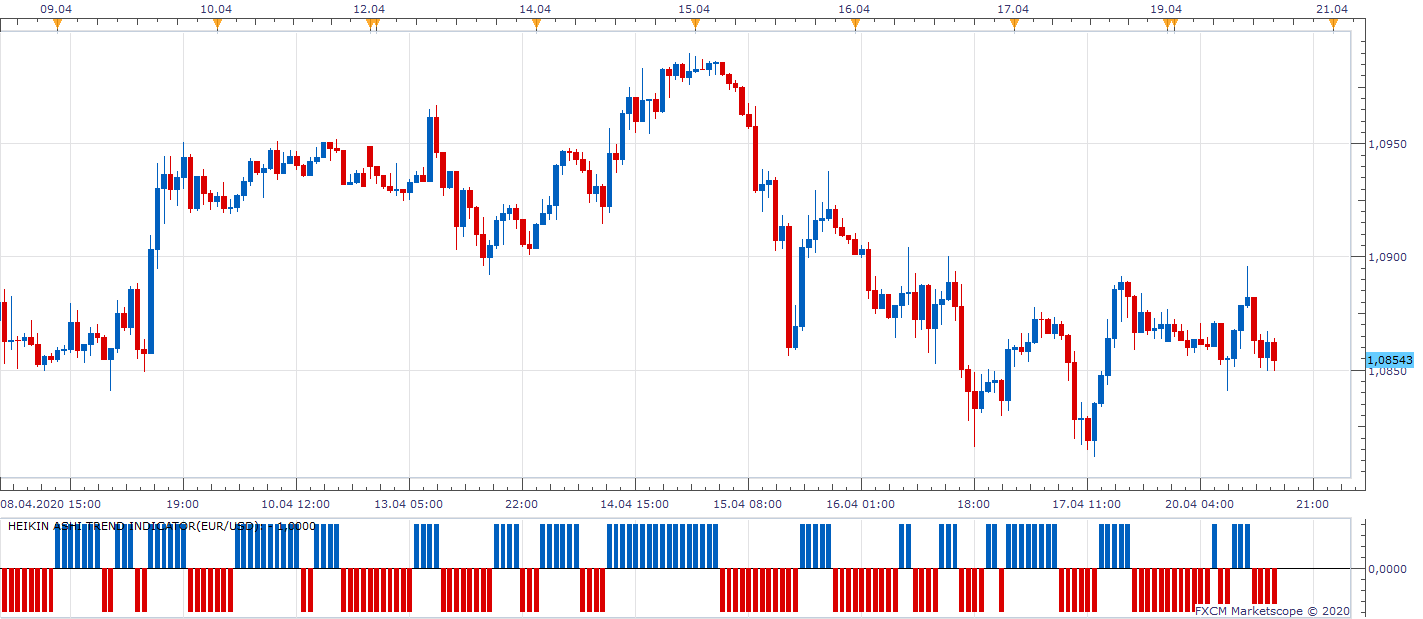Click the 10.04 12:00 time label
This screenshot has height=619, width=1423.
pyautogui.click(x=296, y=504)
